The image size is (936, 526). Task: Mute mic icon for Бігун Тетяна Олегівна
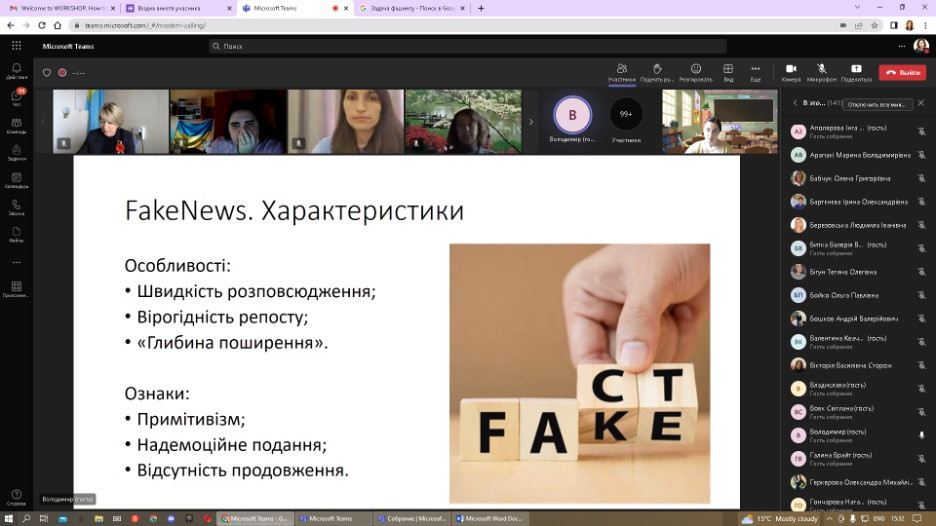coord(922,272)
